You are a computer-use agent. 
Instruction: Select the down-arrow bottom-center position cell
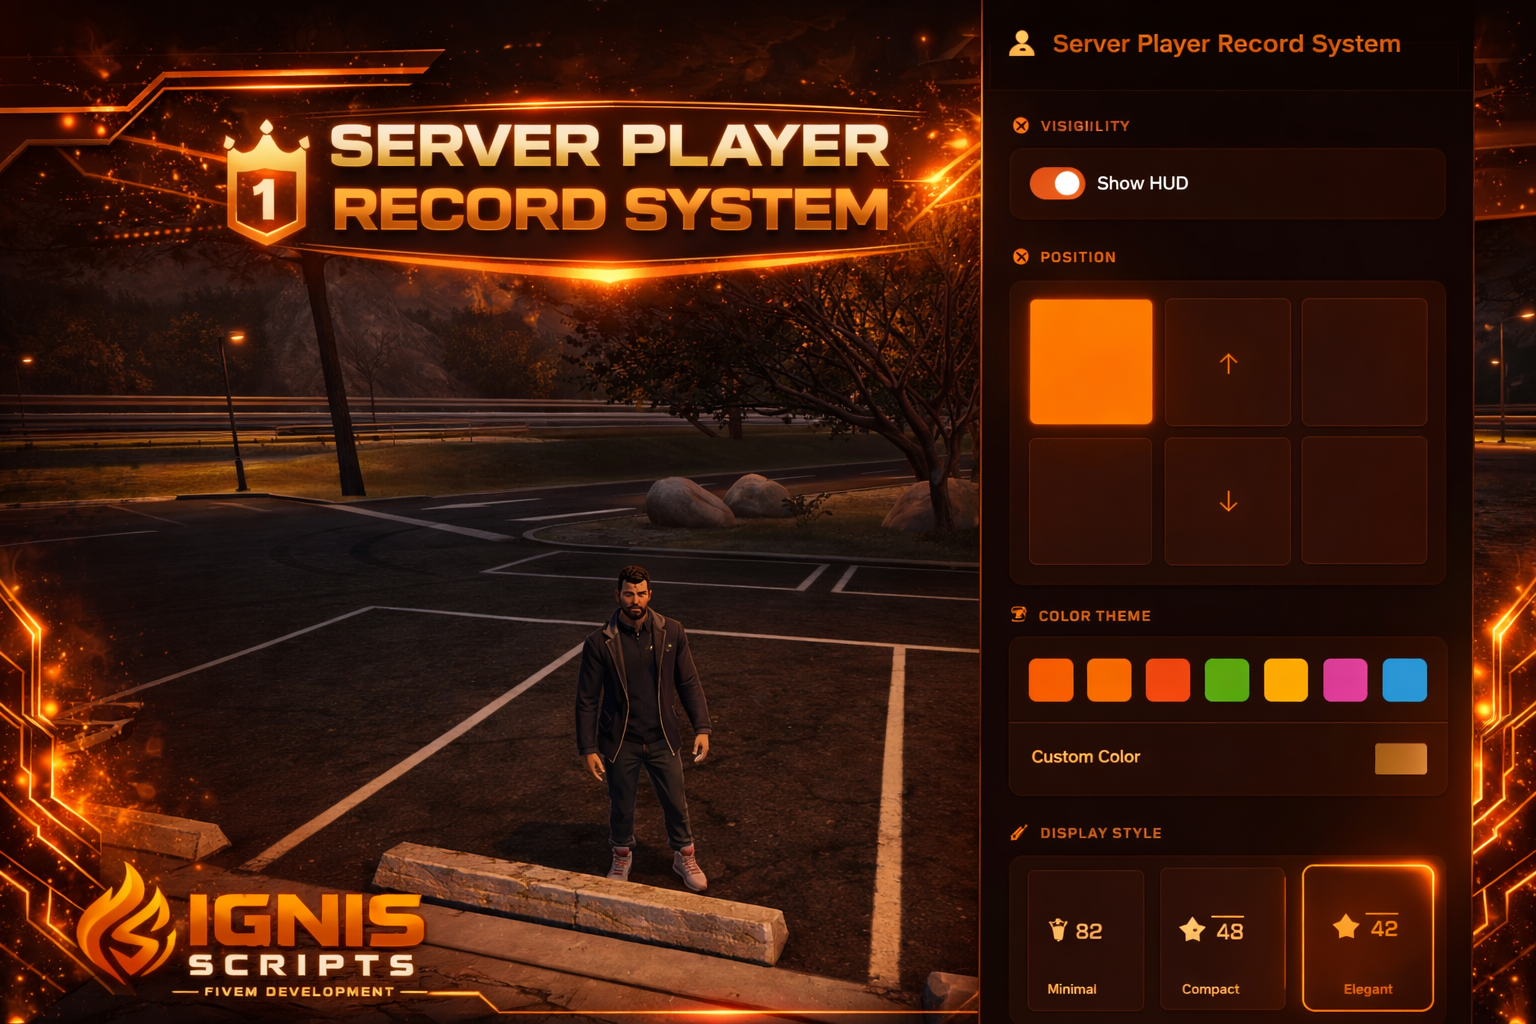click(x=1228, y=501)
